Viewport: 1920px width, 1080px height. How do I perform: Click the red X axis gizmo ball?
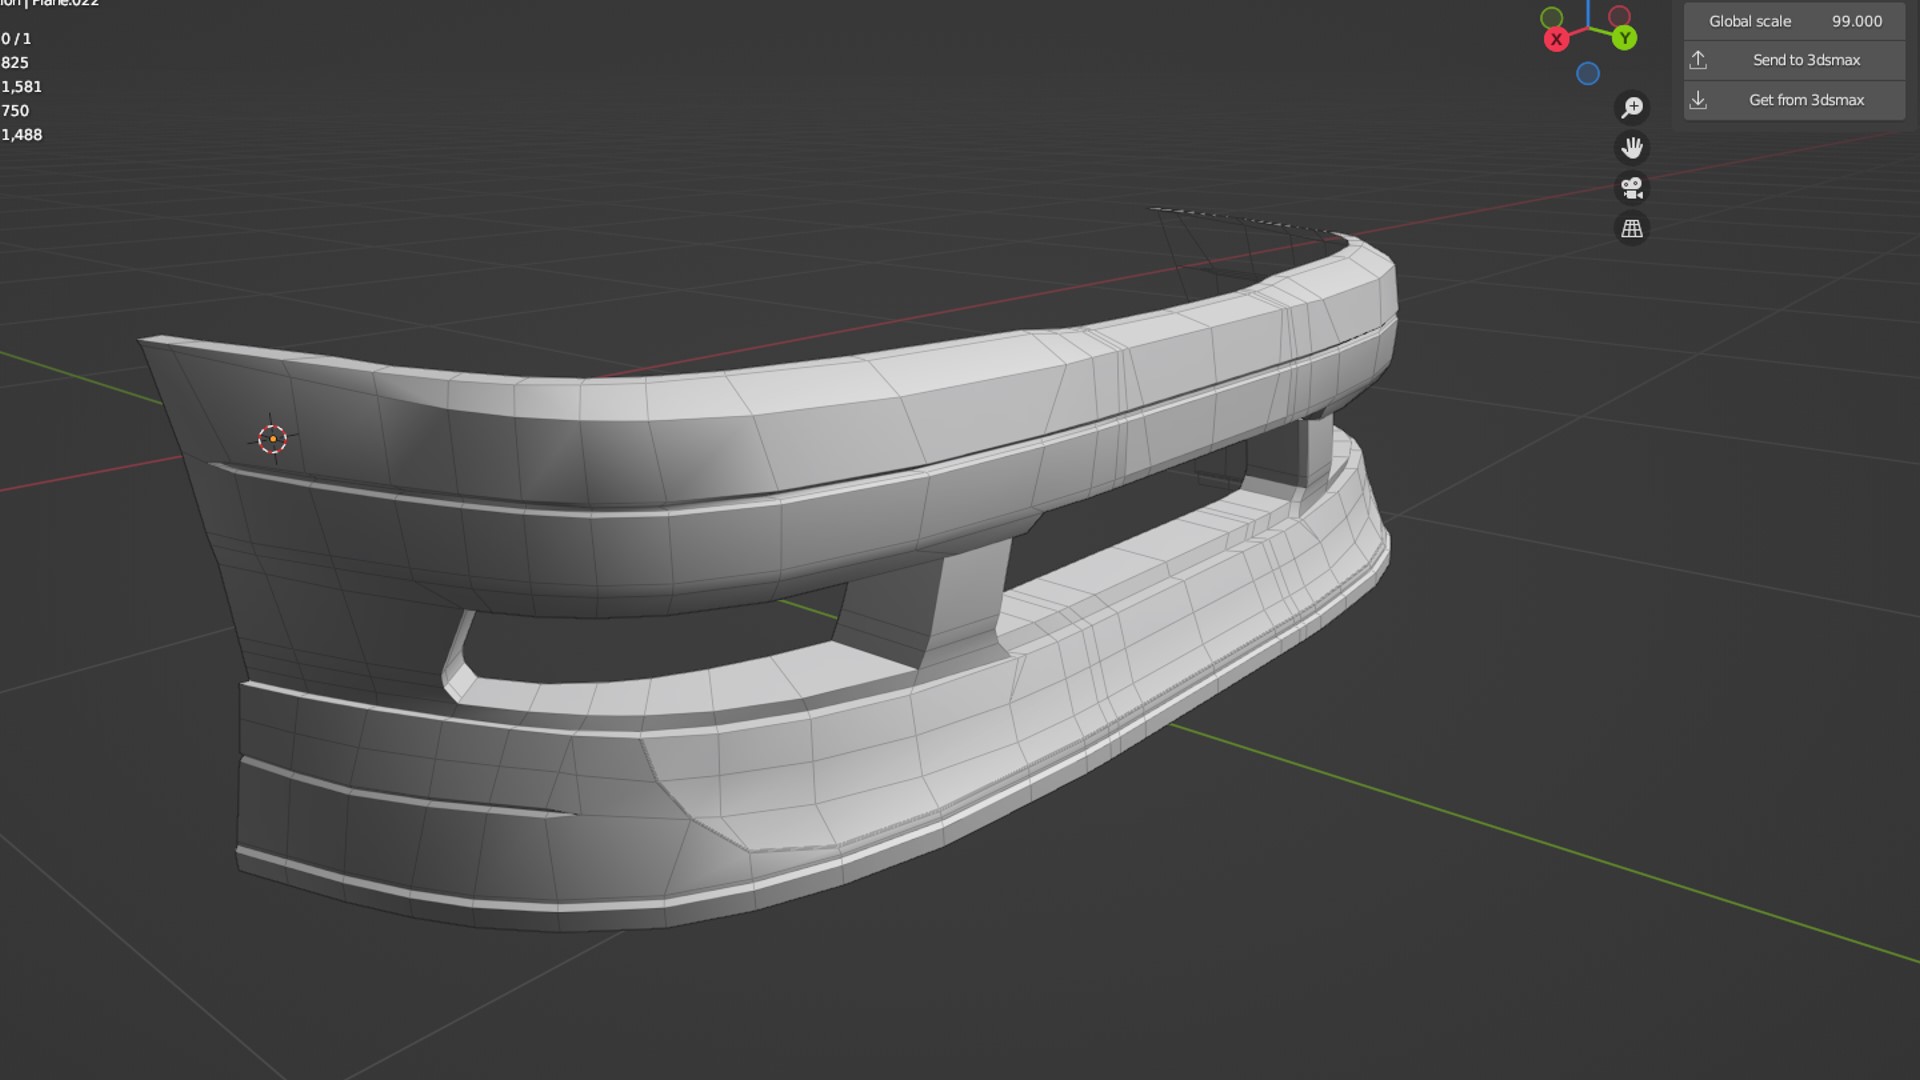pyautogui.click(x=1556, y=40)
